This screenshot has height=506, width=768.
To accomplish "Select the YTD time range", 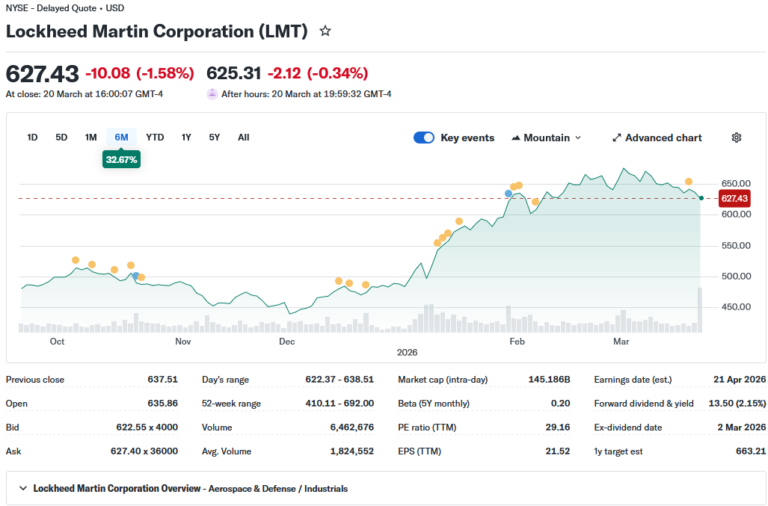I will tap(155, 137).
